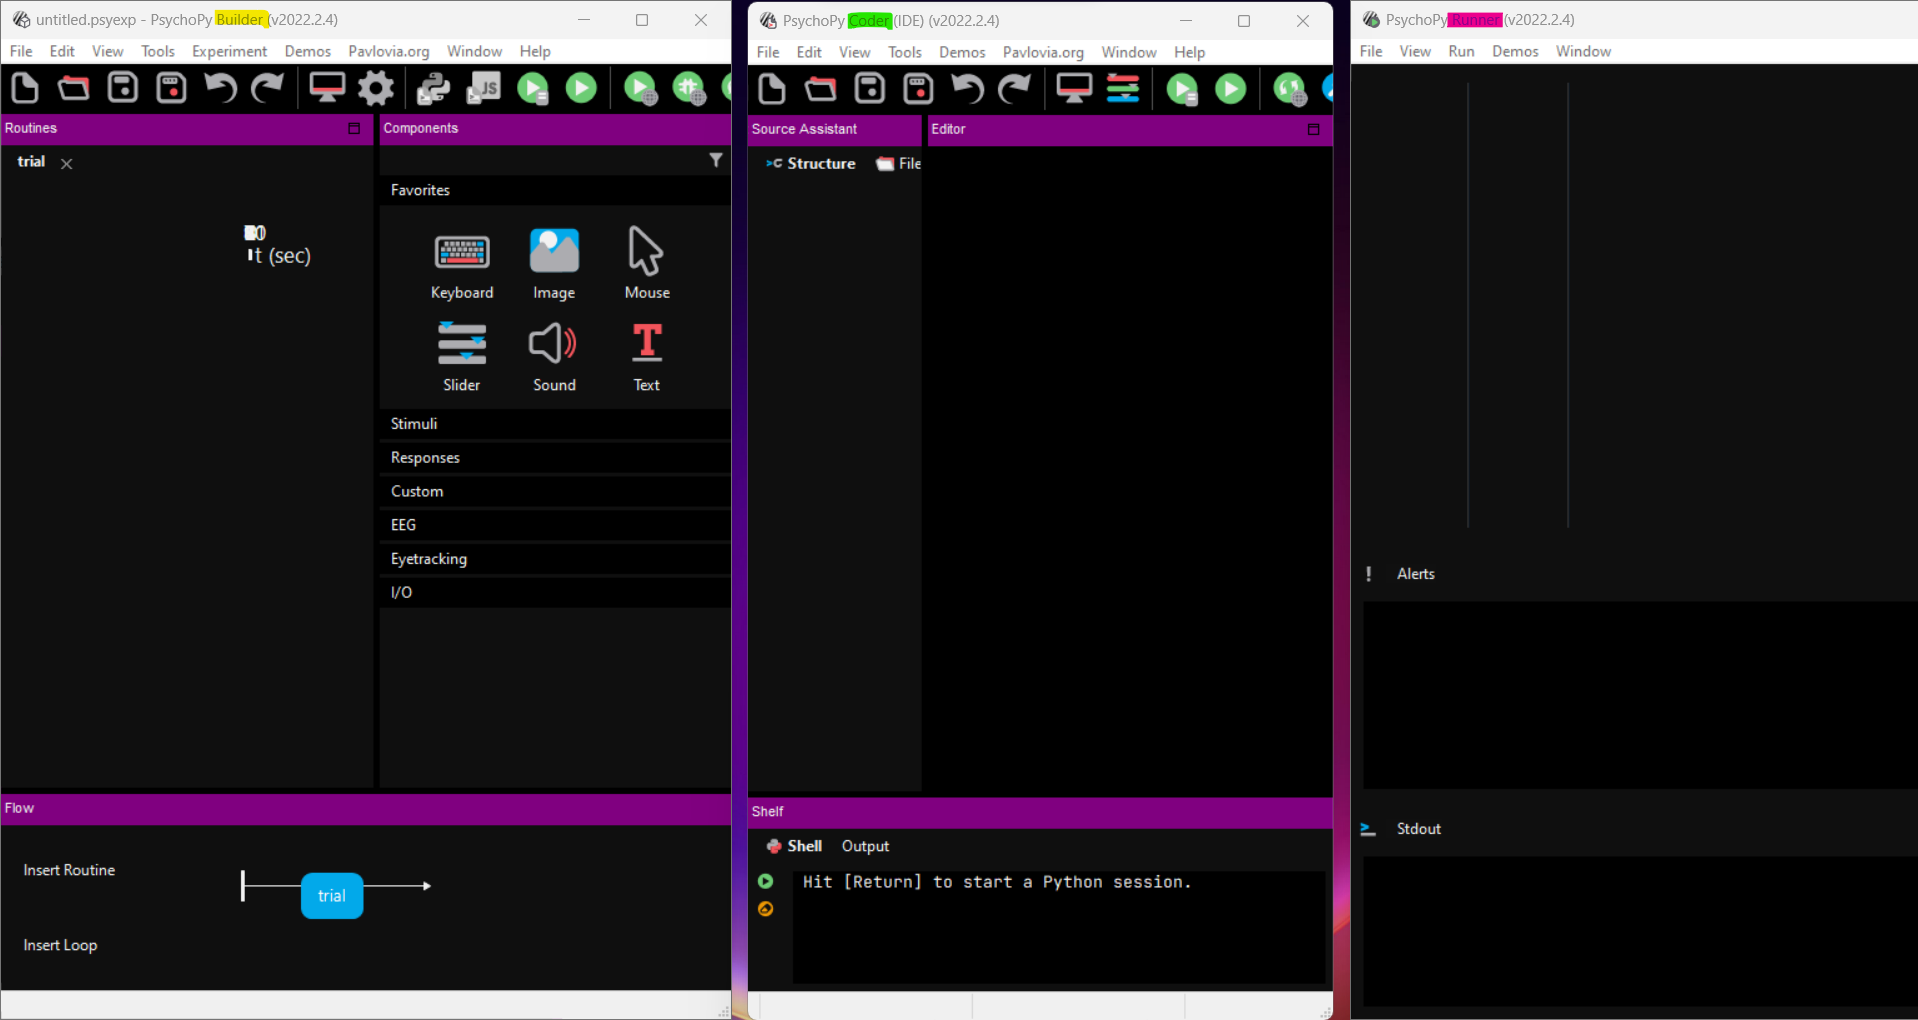
Task: Click the Compile to Python icon in Builder
Action: point(433,89)
